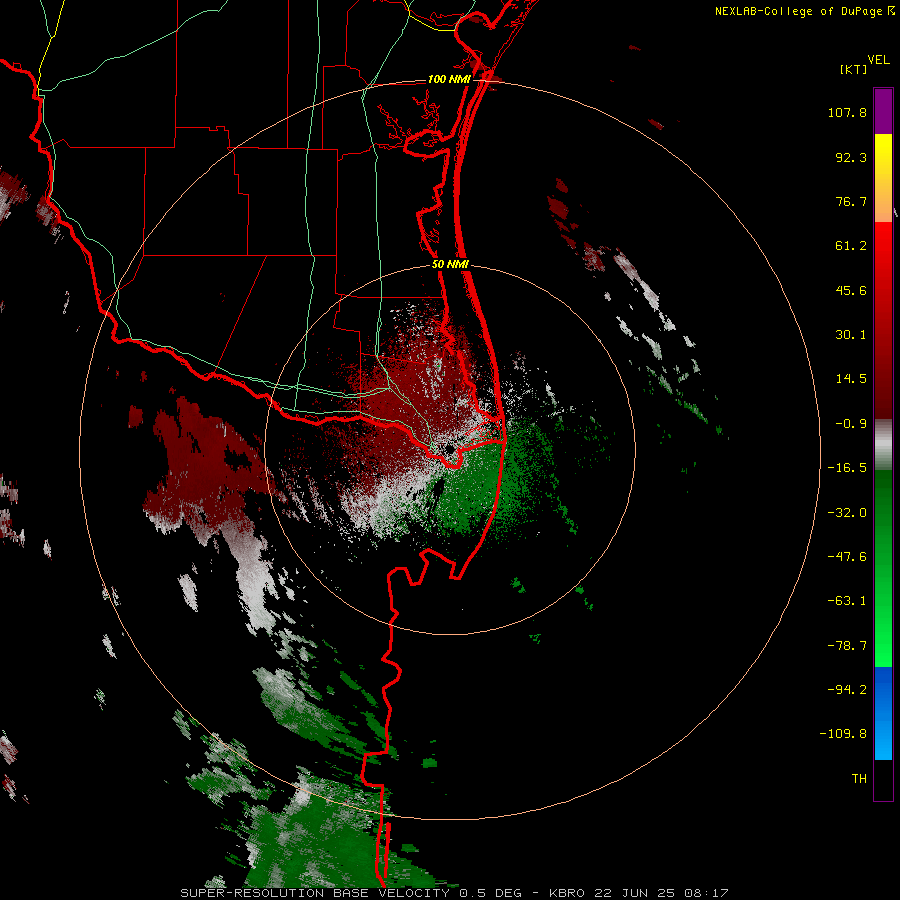This screenshot has height=900, width=900.
Task: Select the -94.2 legend value
Action: 847,690
